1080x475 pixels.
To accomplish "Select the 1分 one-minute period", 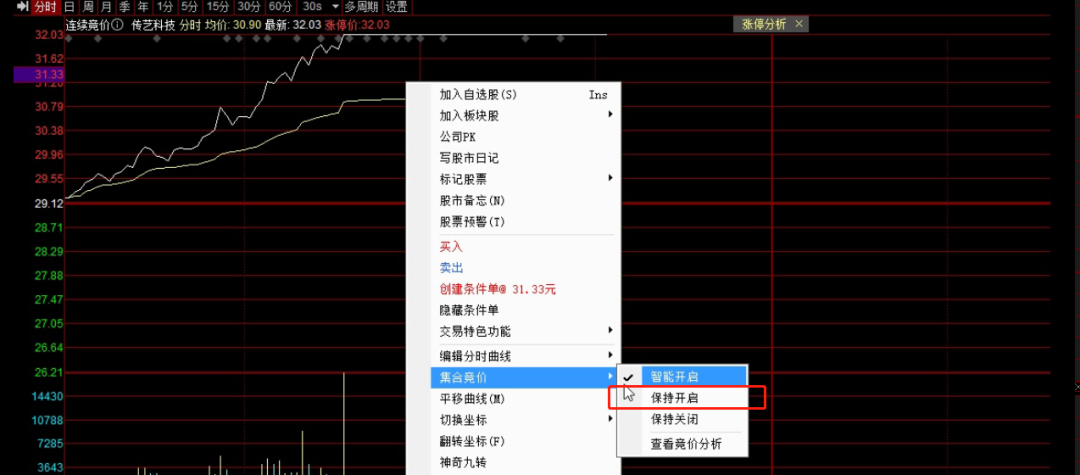I will (x=165, y=7).
